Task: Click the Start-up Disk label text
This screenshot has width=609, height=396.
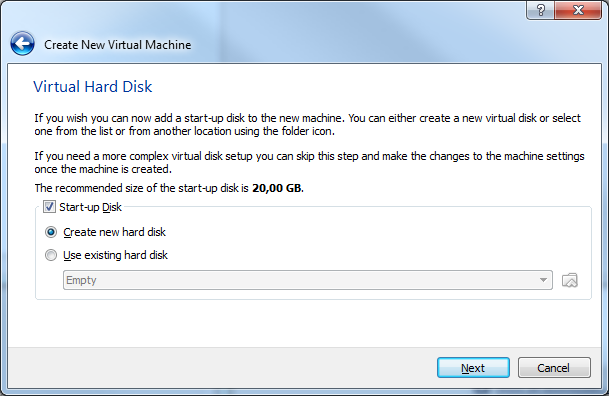Action: coord(90,207)
